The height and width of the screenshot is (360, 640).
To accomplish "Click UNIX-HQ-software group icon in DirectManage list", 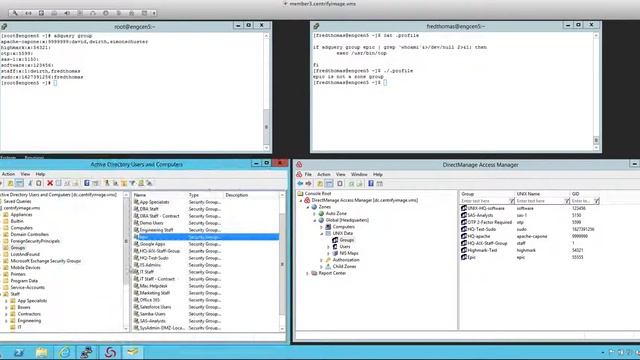I will [x=464, y=208].
